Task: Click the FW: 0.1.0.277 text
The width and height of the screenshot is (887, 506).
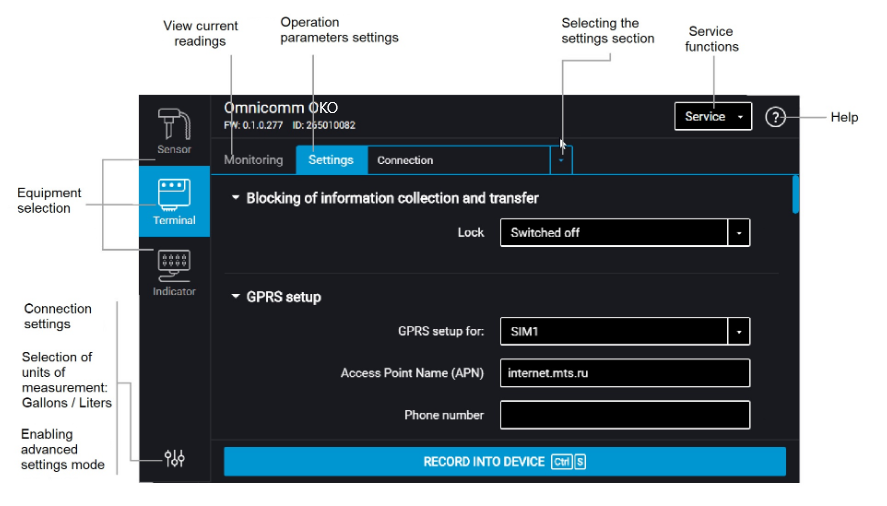Action: (253, 126)
